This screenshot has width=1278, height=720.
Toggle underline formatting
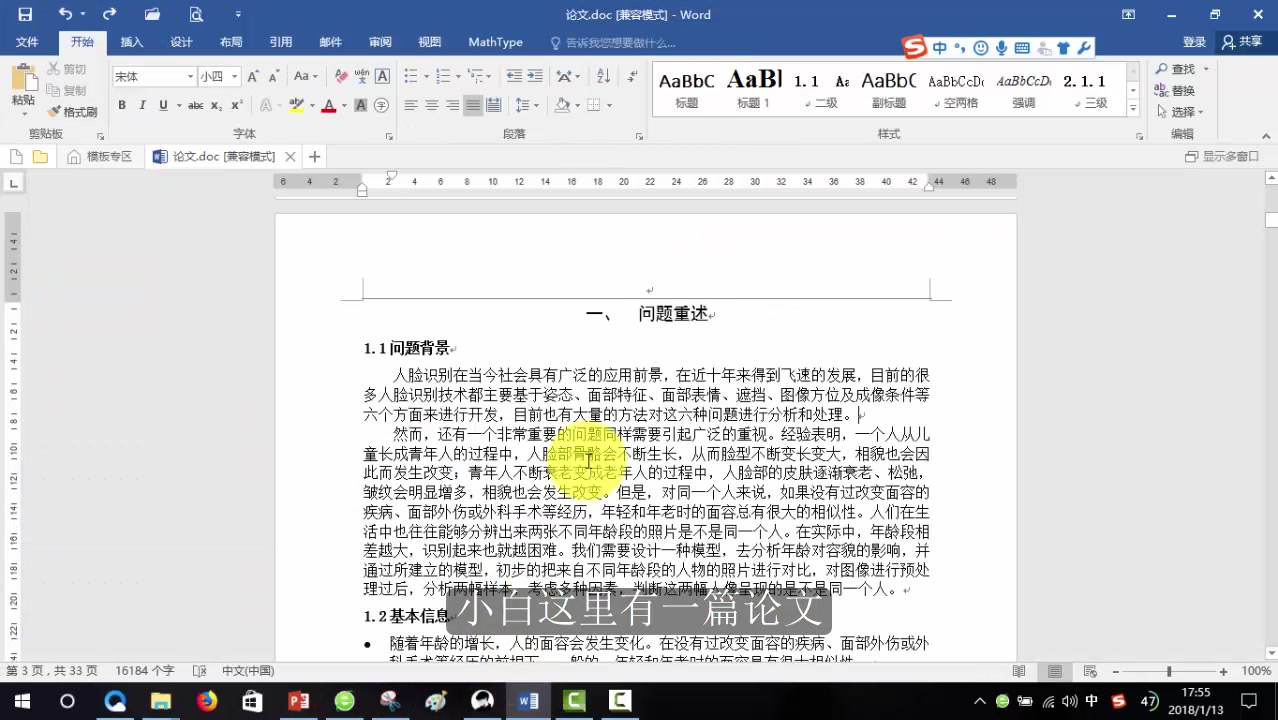point(163,104)
